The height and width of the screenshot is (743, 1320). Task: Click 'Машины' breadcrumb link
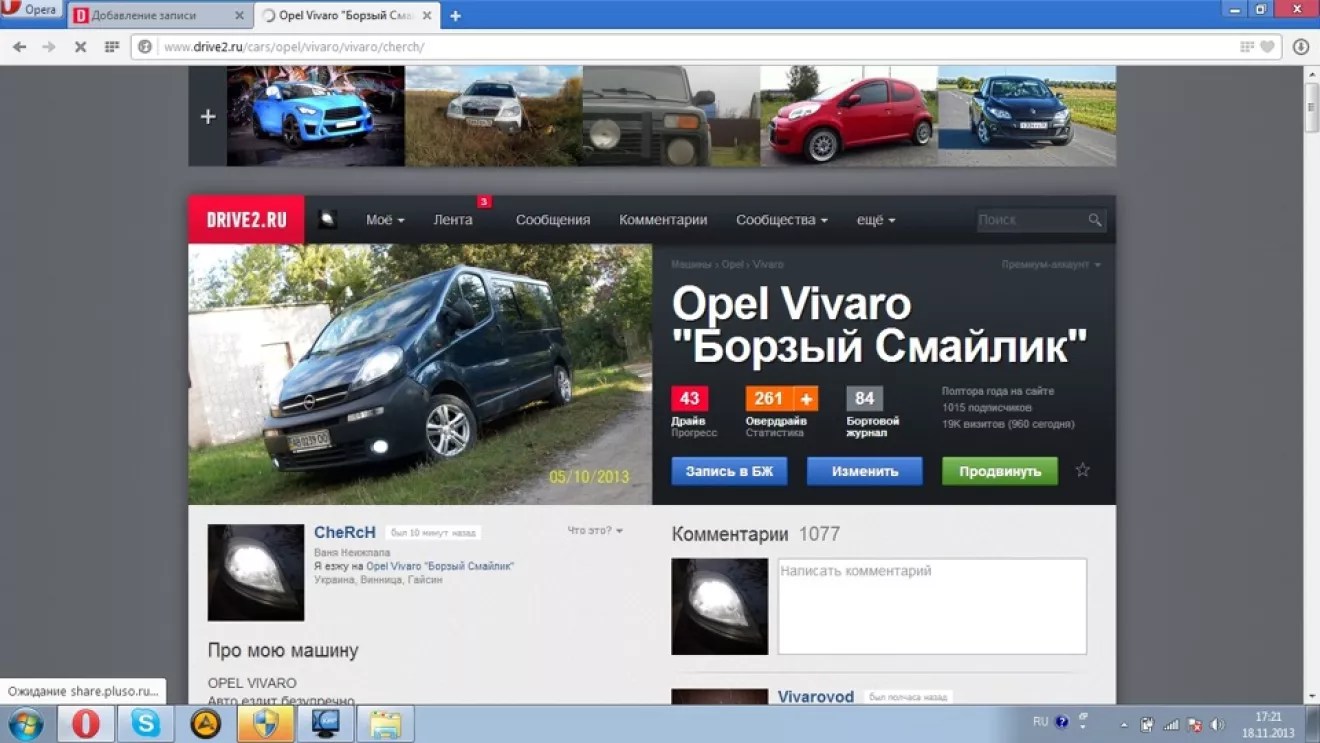coord(691,265)
